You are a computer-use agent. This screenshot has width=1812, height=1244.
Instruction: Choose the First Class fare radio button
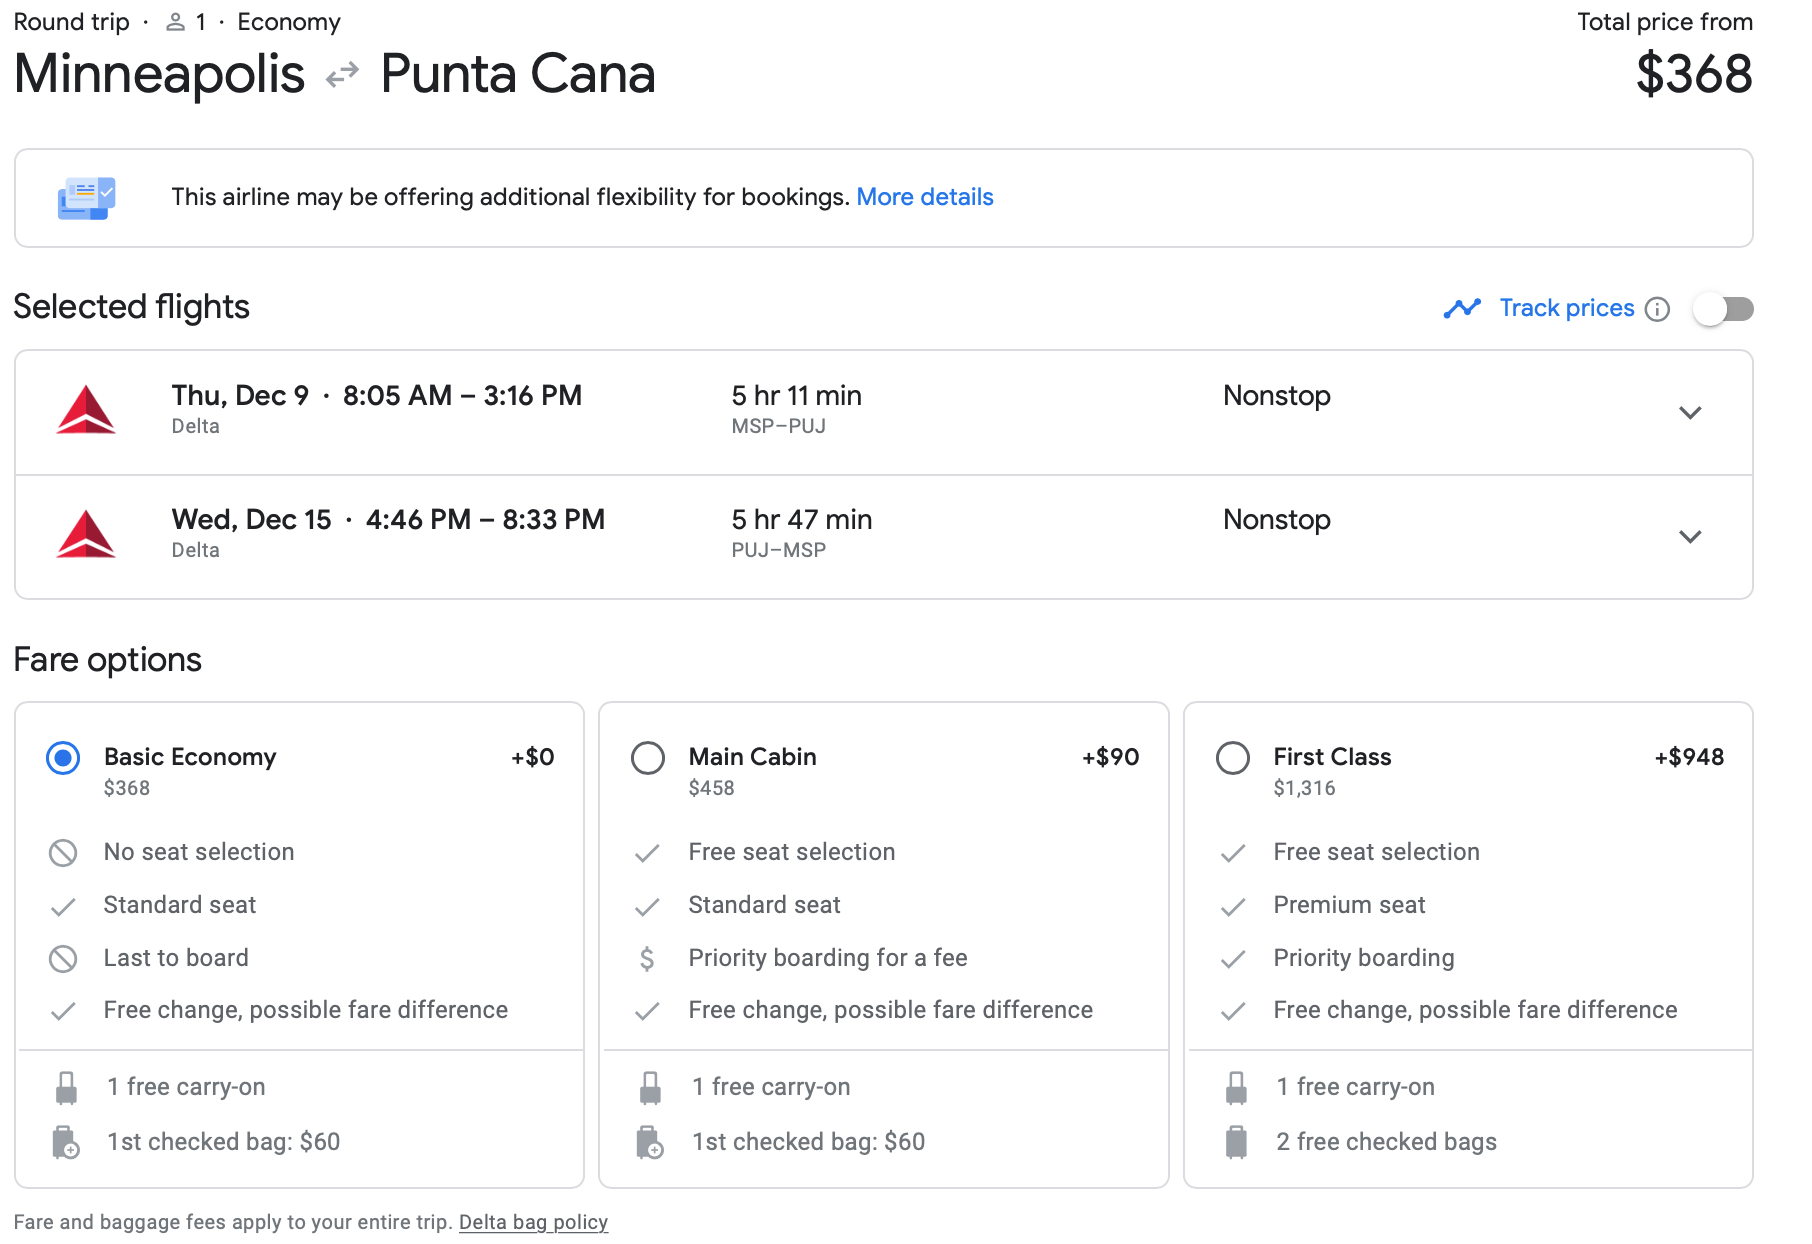point(1232,758)
